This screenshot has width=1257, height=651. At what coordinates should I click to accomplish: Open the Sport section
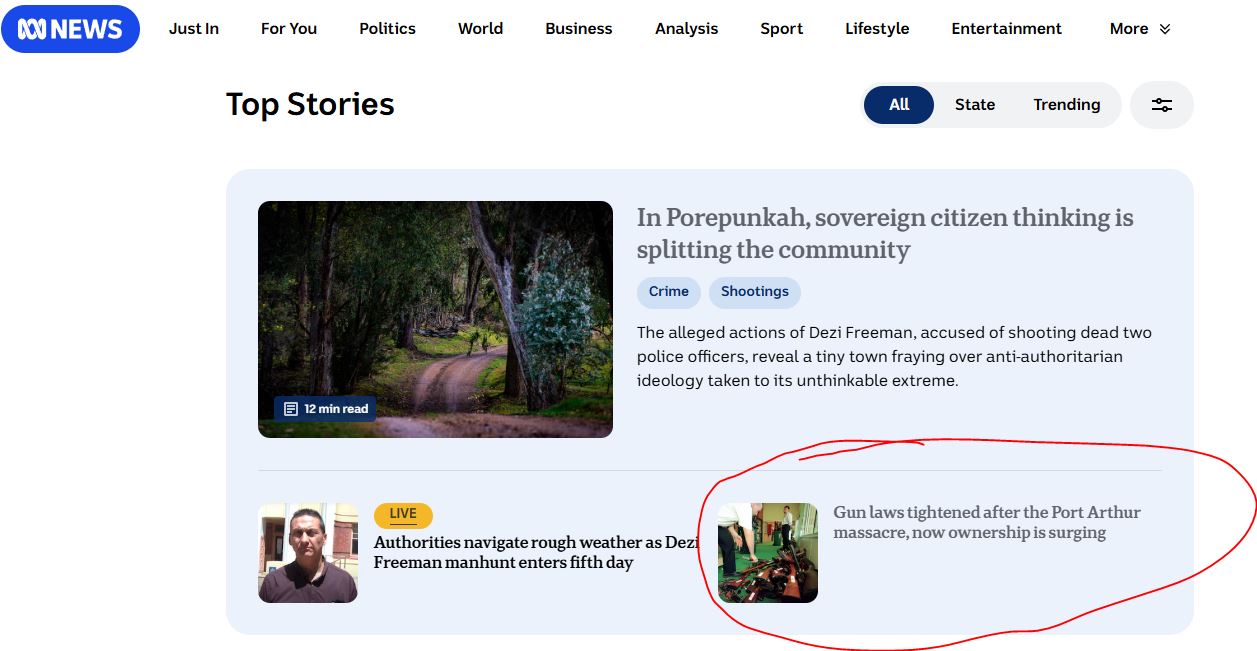(x=781, y=29)
